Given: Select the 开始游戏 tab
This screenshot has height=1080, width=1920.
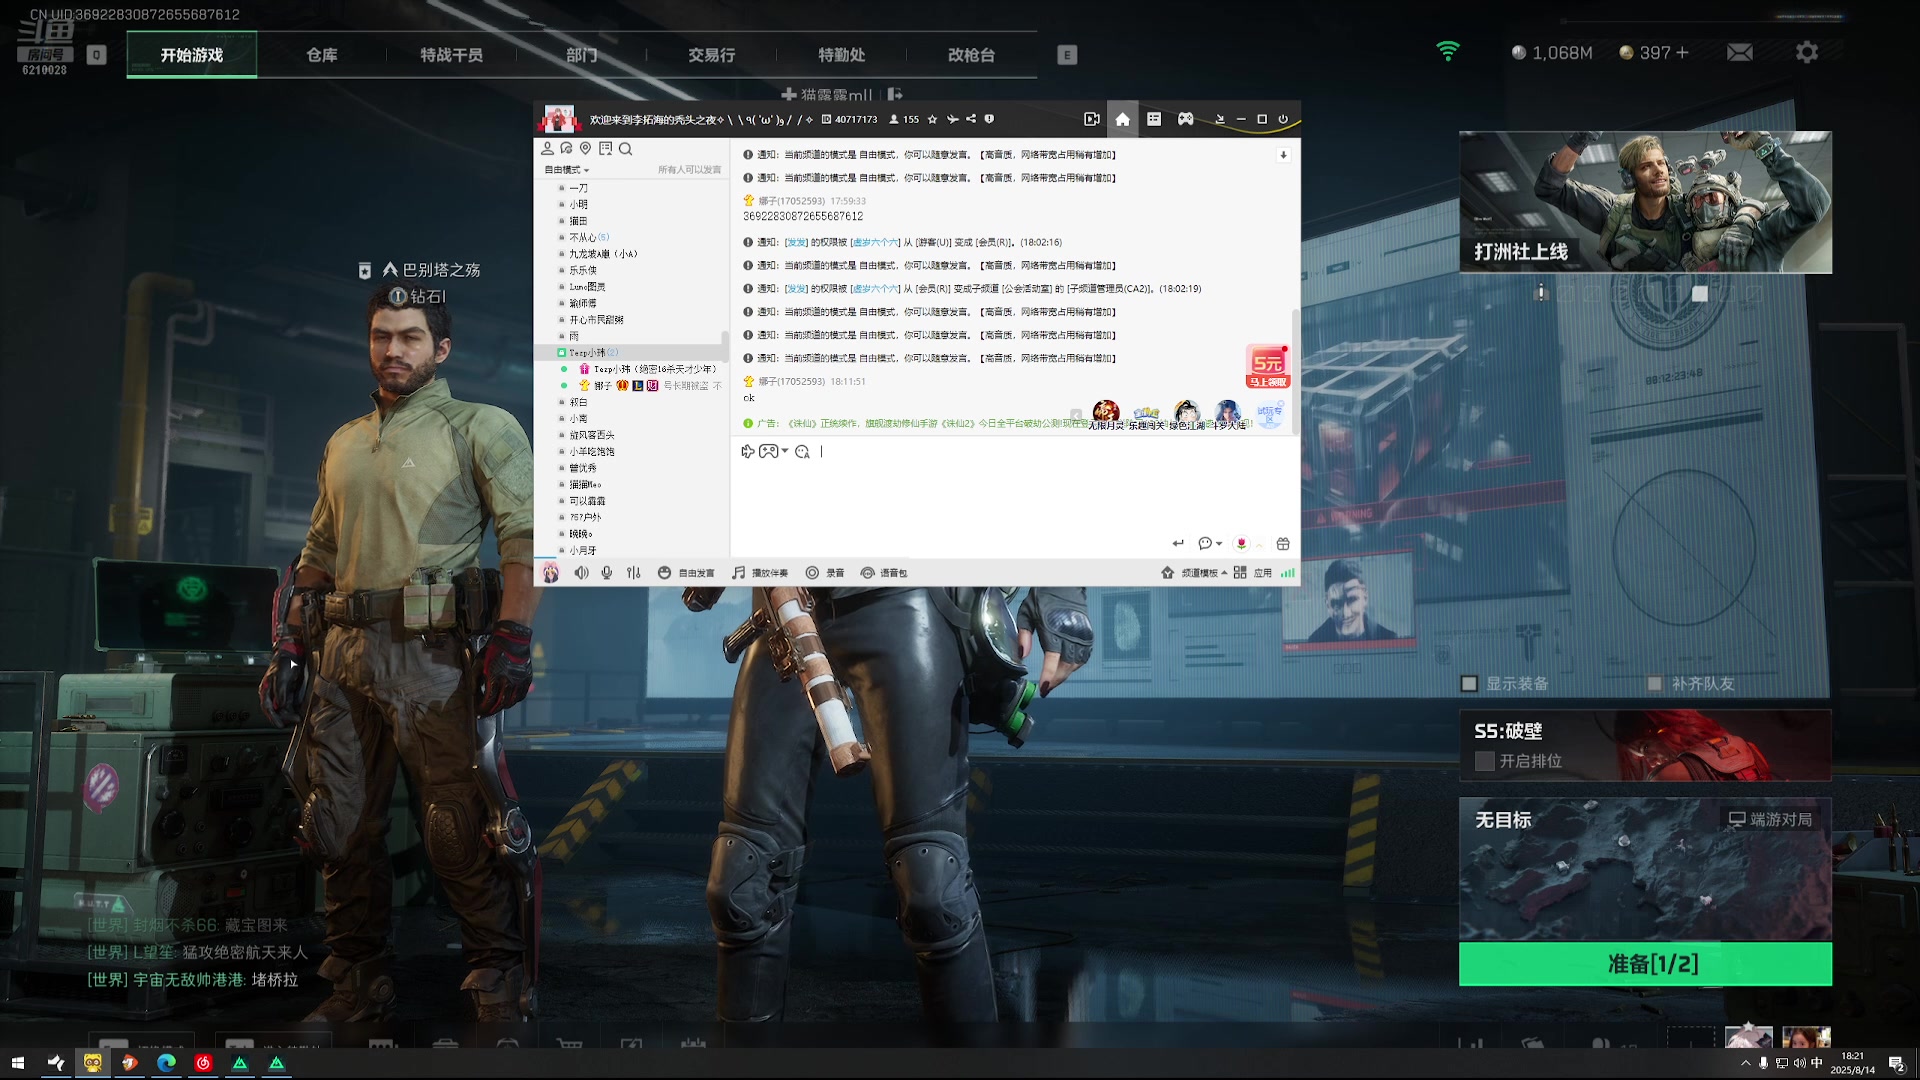Looking at the screenshot, I should (x=192, y=55).
